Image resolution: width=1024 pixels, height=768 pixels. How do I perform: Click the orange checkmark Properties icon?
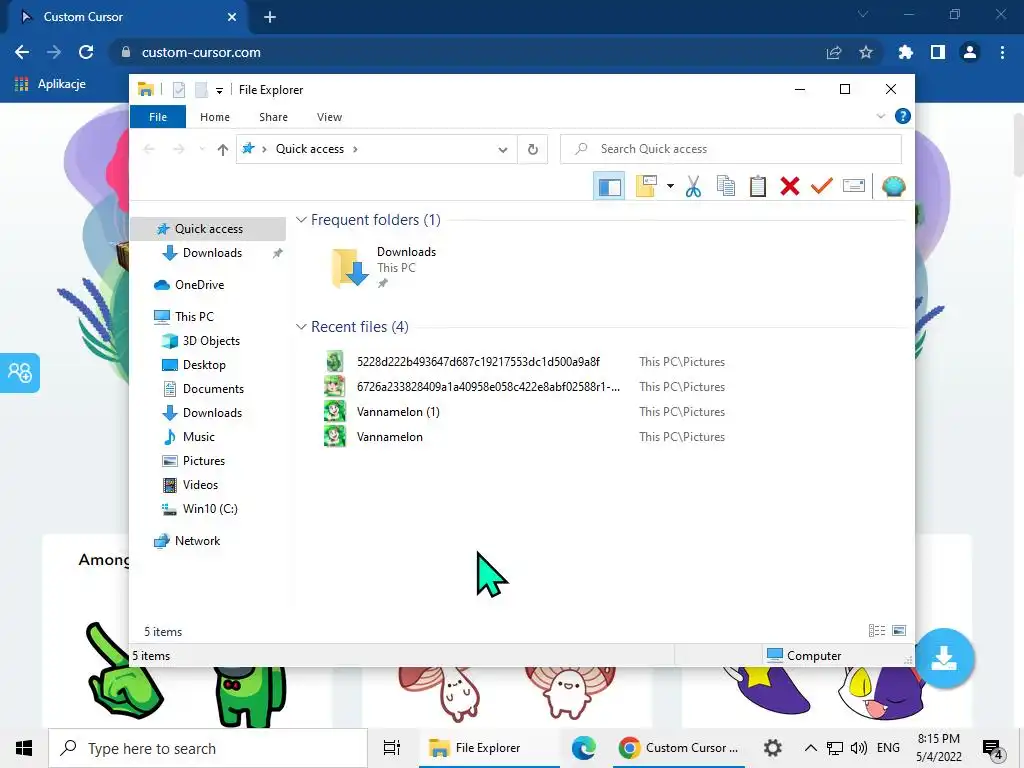pyautogui.click(x=822, y=187)
